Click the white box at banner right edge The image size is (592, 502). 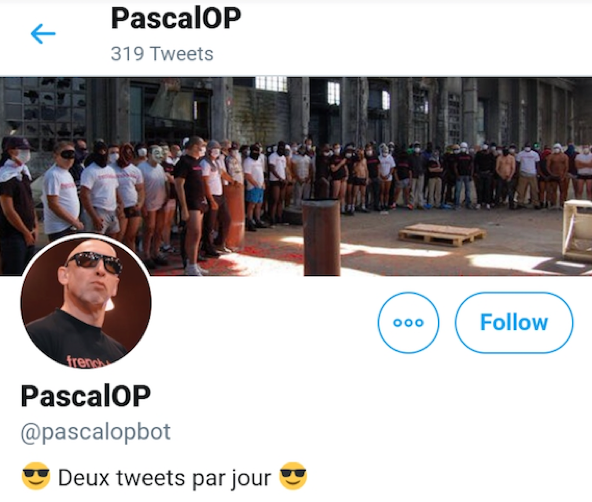click(577, 230)
